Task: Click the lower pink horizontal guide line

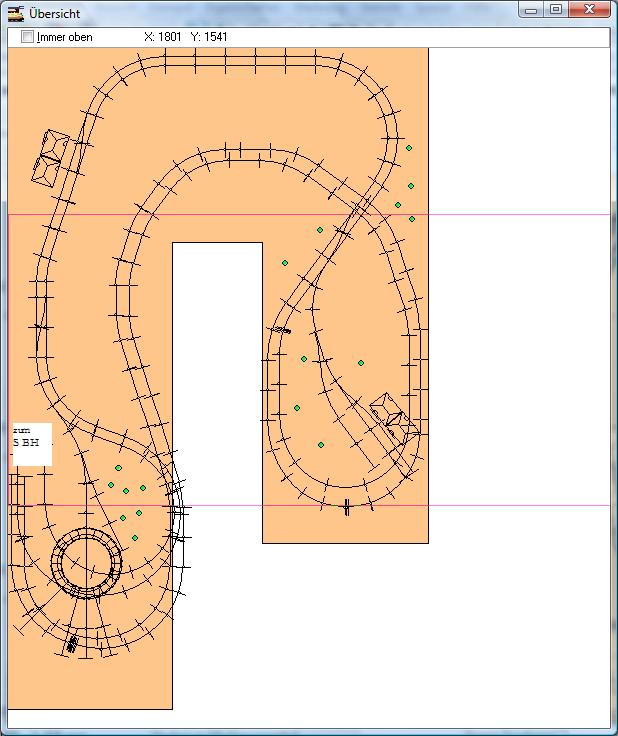Action: 500,505
